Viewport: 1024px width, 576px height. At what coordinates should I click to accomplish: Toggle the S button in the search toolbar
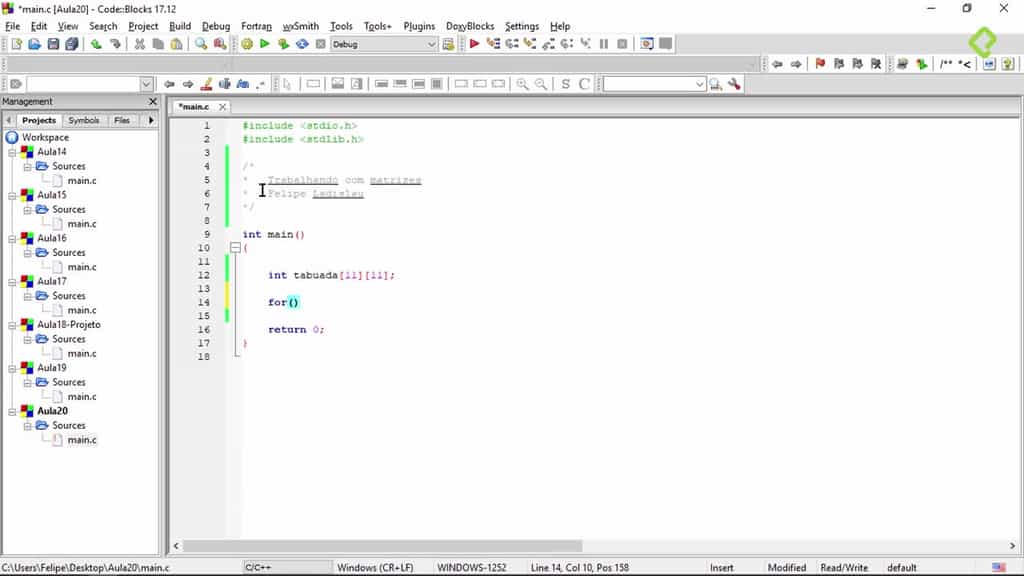coord(566,84)
